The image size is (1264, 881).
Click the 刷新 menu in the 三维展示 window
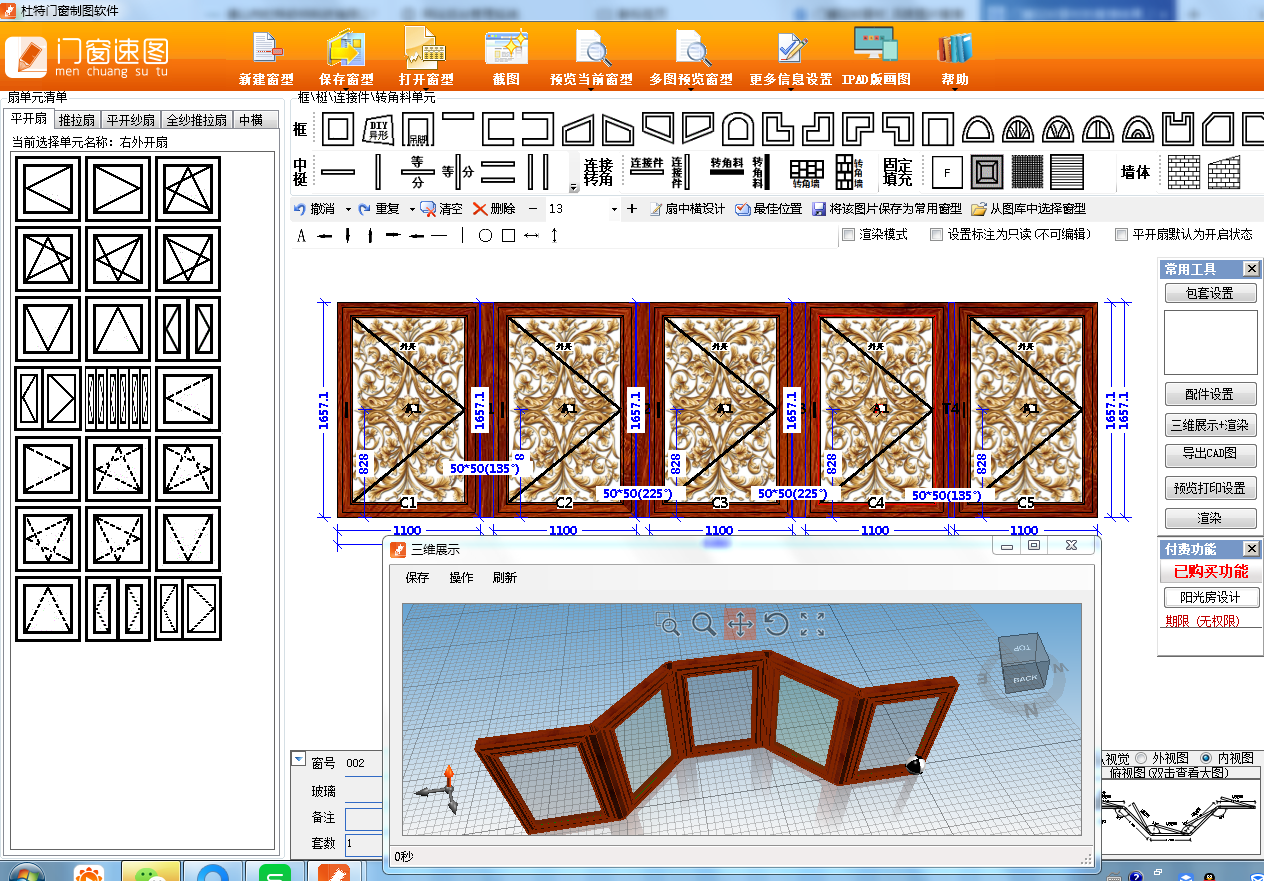pos(505,578)
